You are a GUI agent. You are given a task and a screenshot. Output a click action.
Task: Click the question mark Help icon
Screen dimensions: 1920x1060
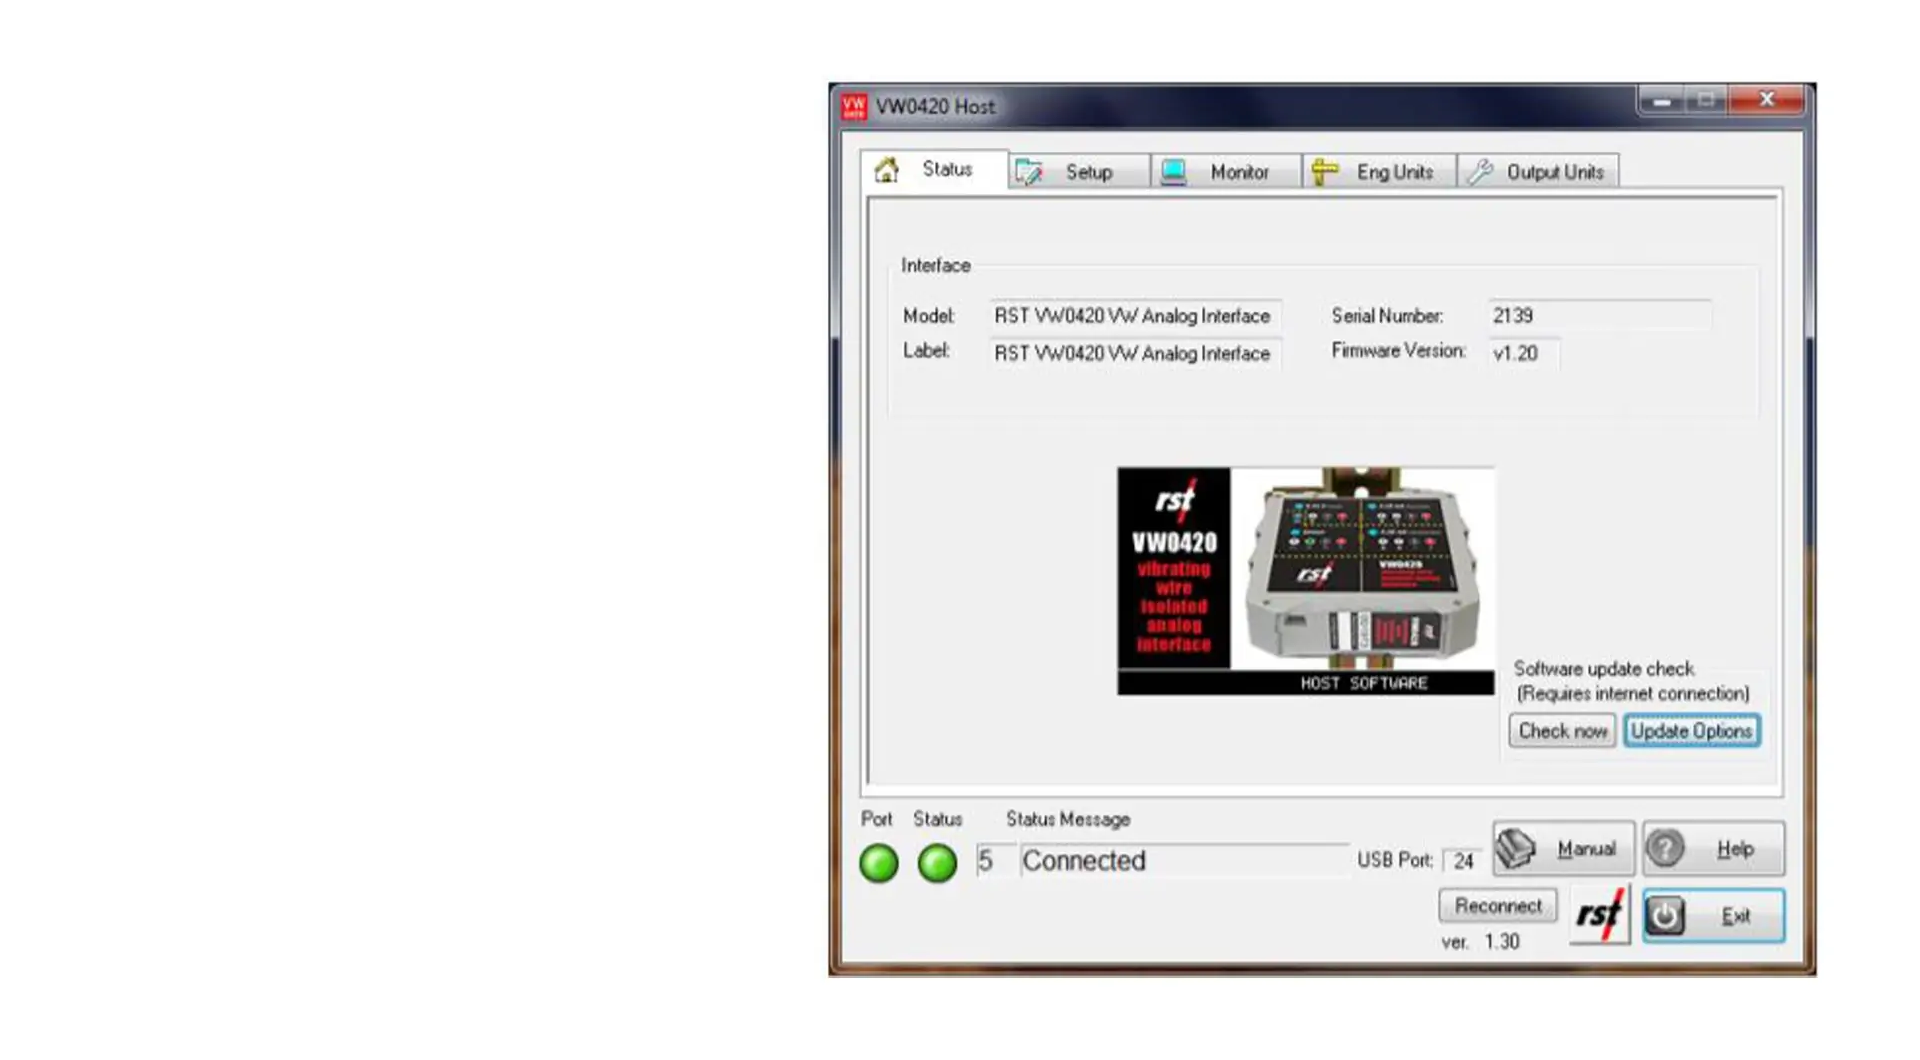click(x=1666, y=849)
